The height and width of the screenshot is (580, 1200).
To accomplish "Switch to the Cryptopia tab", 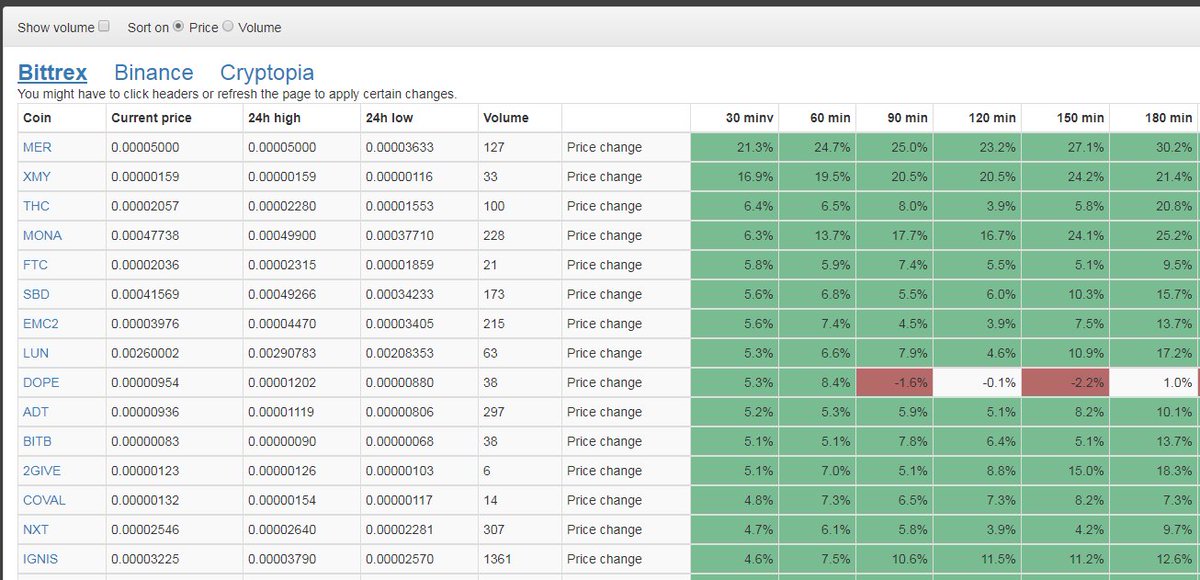I will coord(267,72).
